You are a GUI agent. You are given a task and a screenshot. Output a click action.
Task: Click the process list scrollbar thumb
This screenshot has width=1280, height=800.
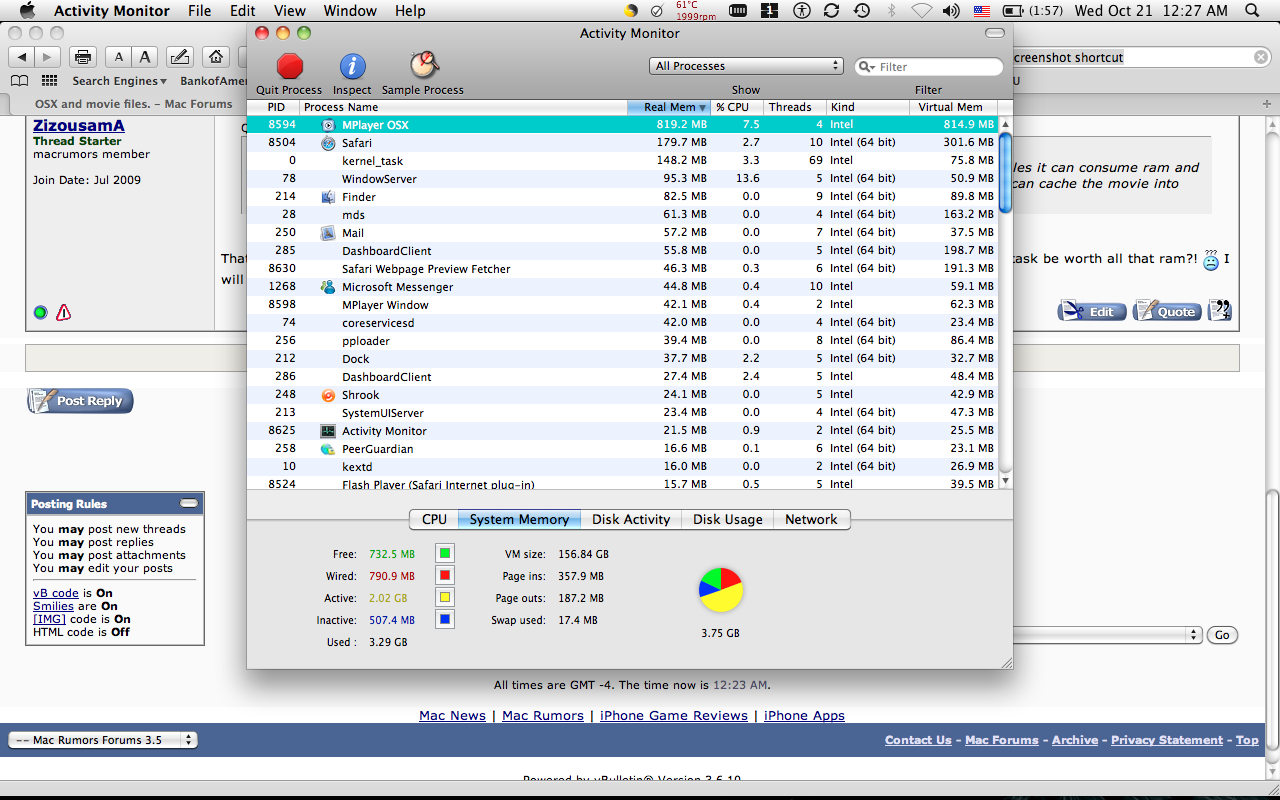coord(1006,172)
